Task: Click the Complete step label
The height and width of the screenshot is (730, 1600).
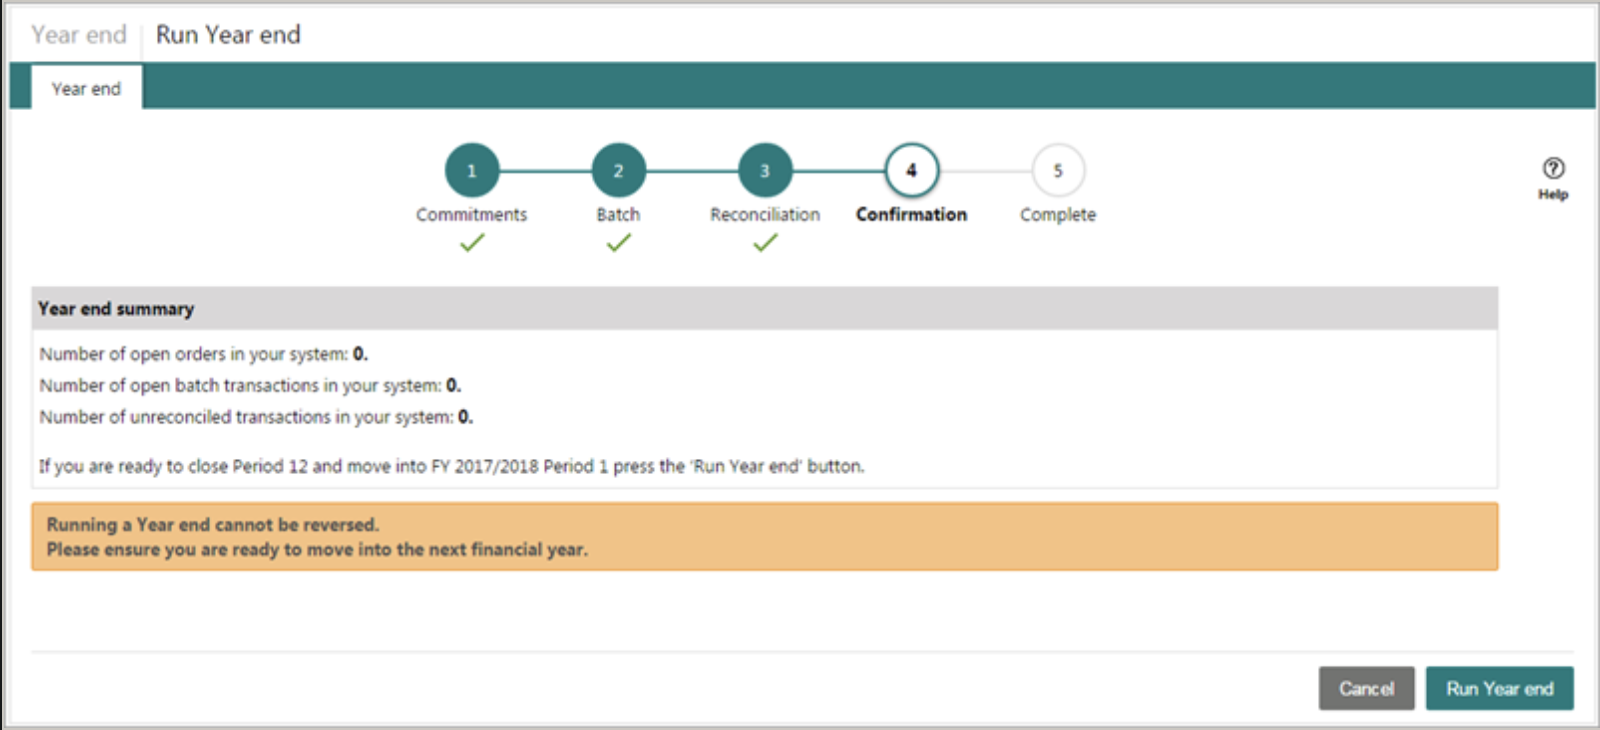Action: tap(1058, 214)
